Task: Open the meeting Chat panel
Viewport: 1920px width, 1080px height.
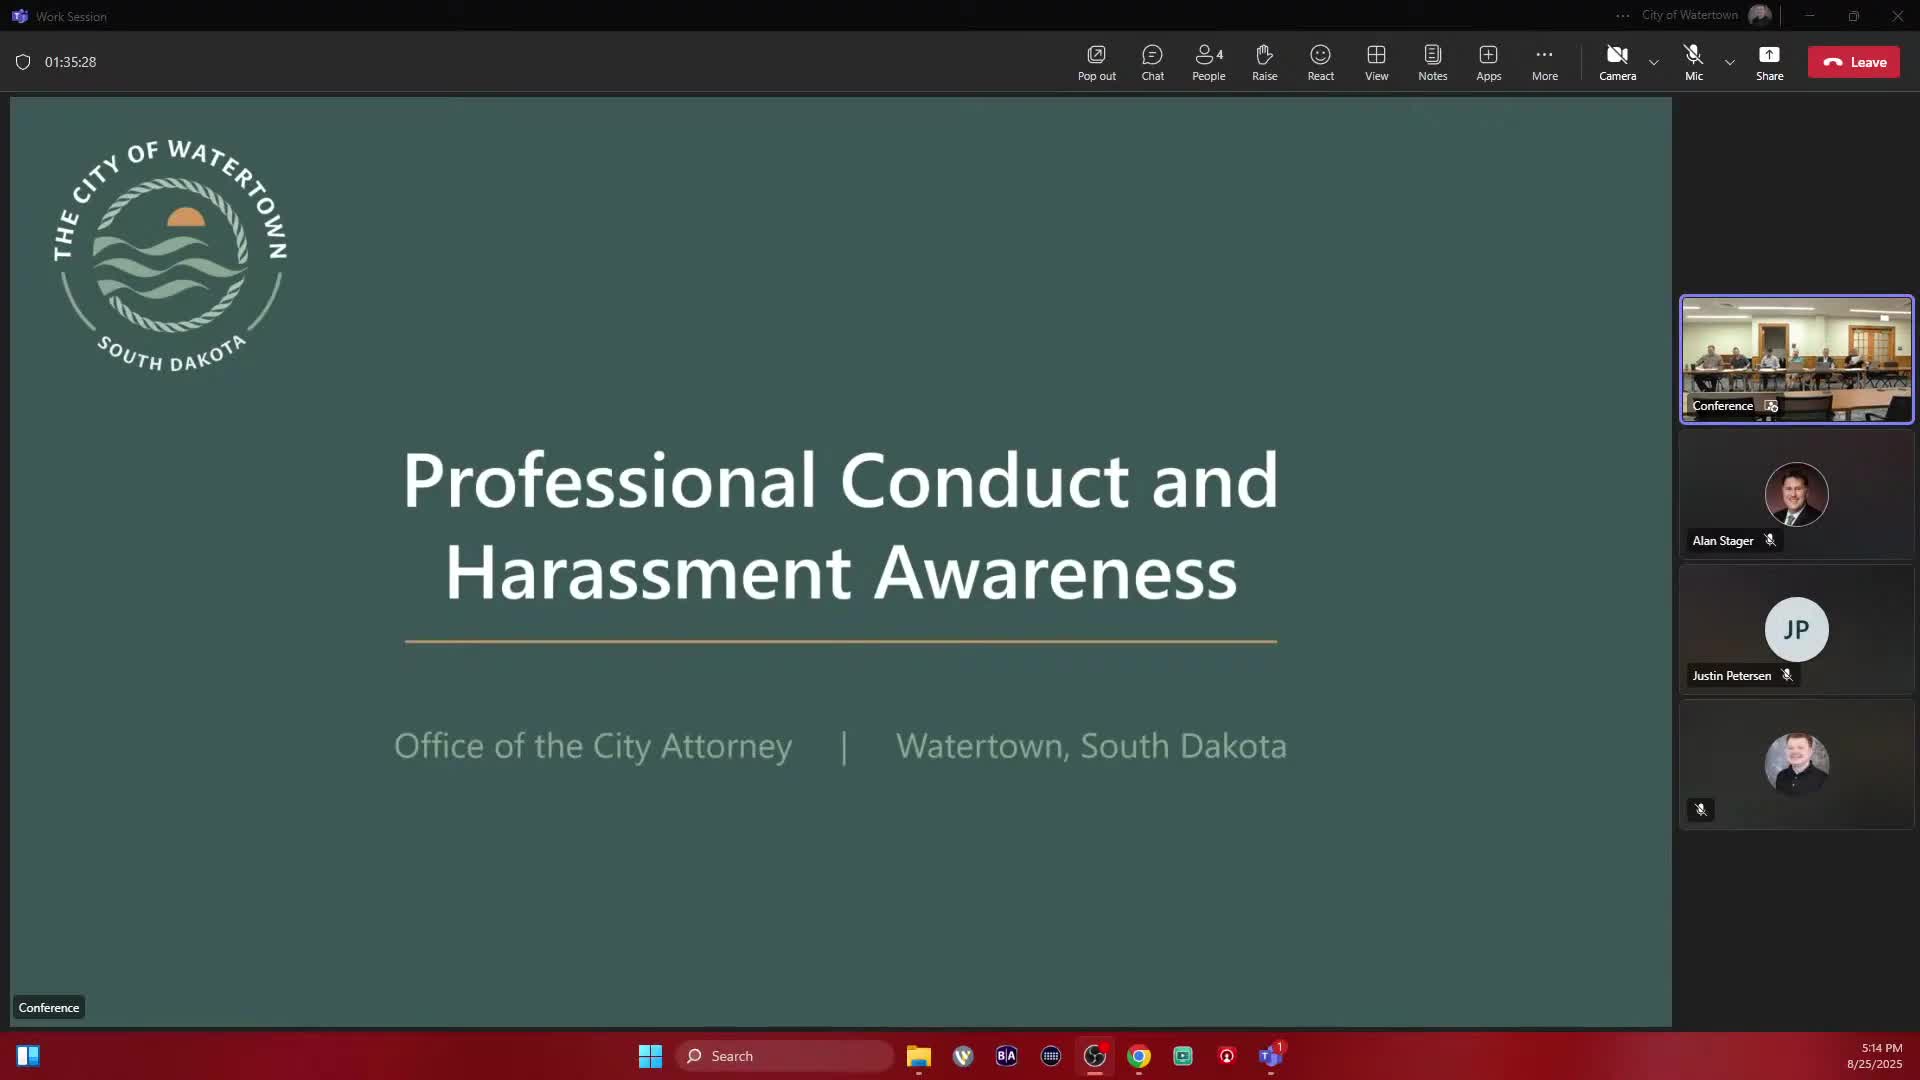Action: click(x=1152, y=61)
